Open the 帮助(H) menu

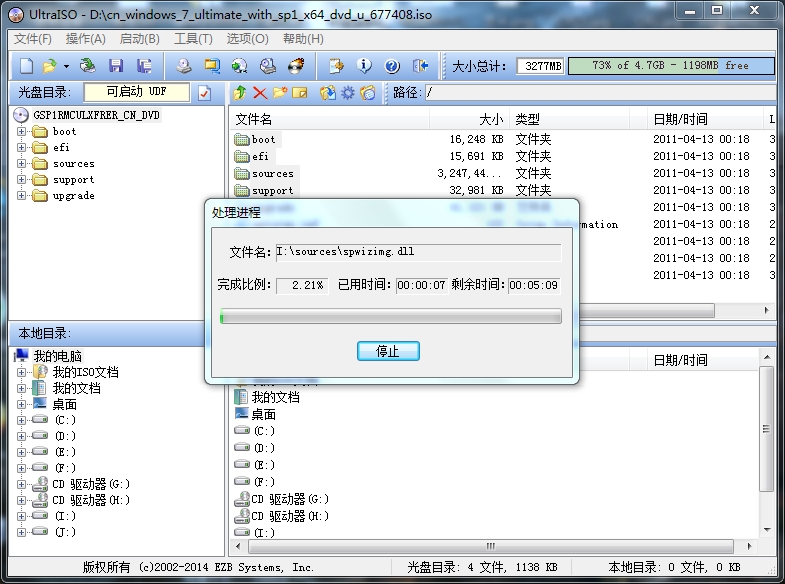[x=303, y=39]
